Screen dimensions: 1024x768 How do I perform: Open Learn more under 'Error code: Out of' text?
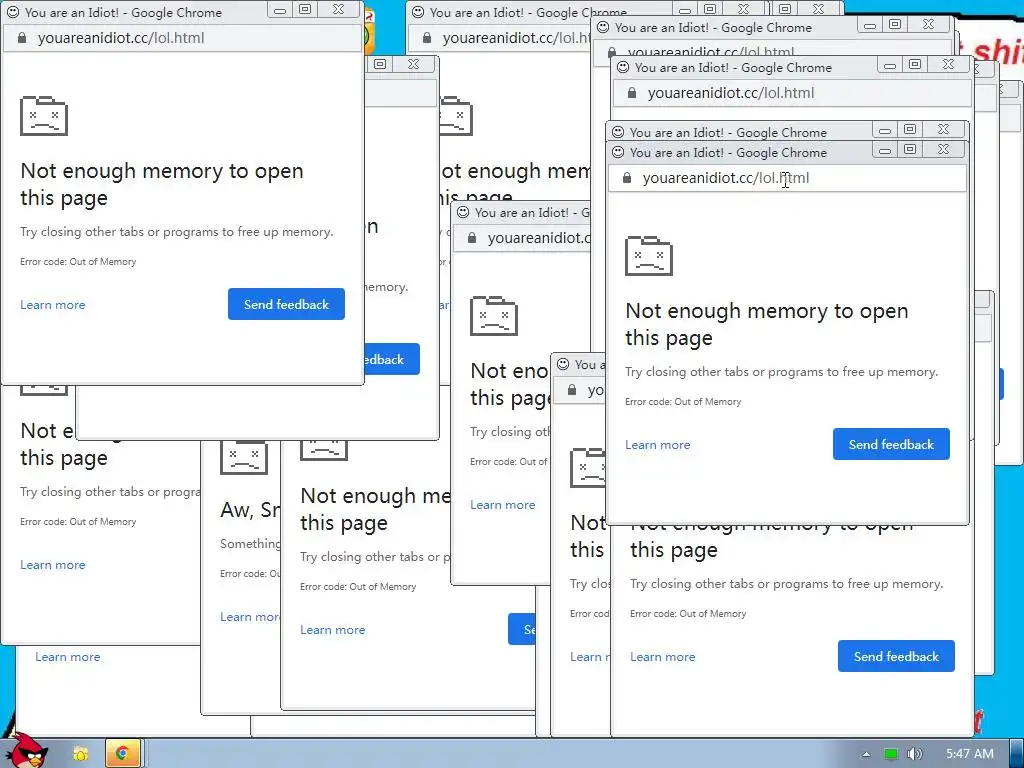pyautogui.click(x=502, y=505)
